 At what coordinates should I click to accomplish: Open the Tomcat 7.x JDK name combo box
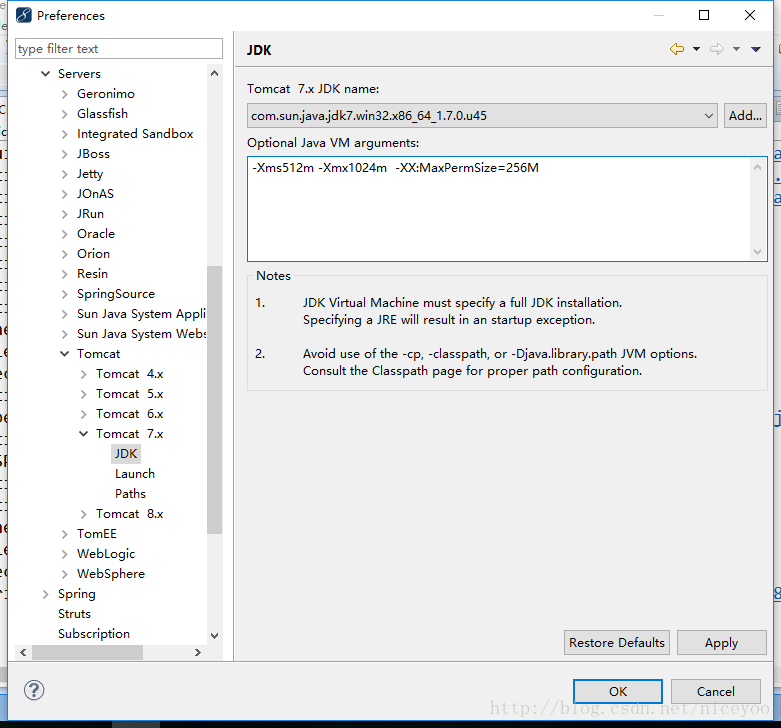[x=482, y=116]
